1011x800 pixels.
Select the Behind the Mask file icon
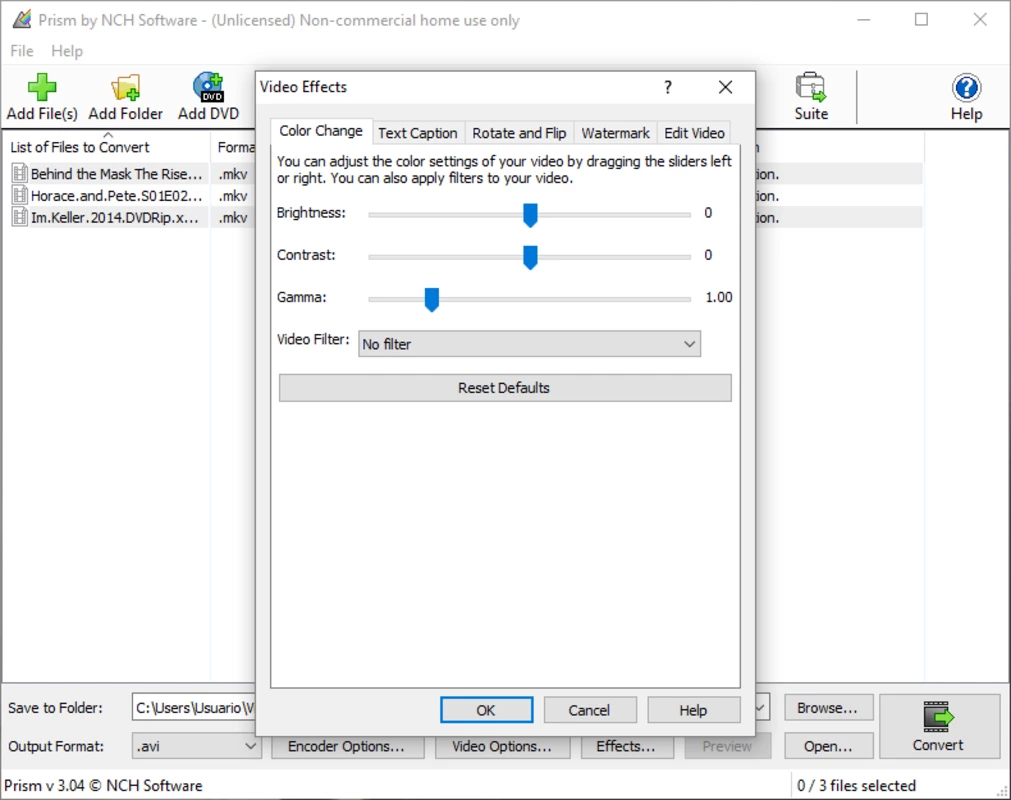click(20, 173)
